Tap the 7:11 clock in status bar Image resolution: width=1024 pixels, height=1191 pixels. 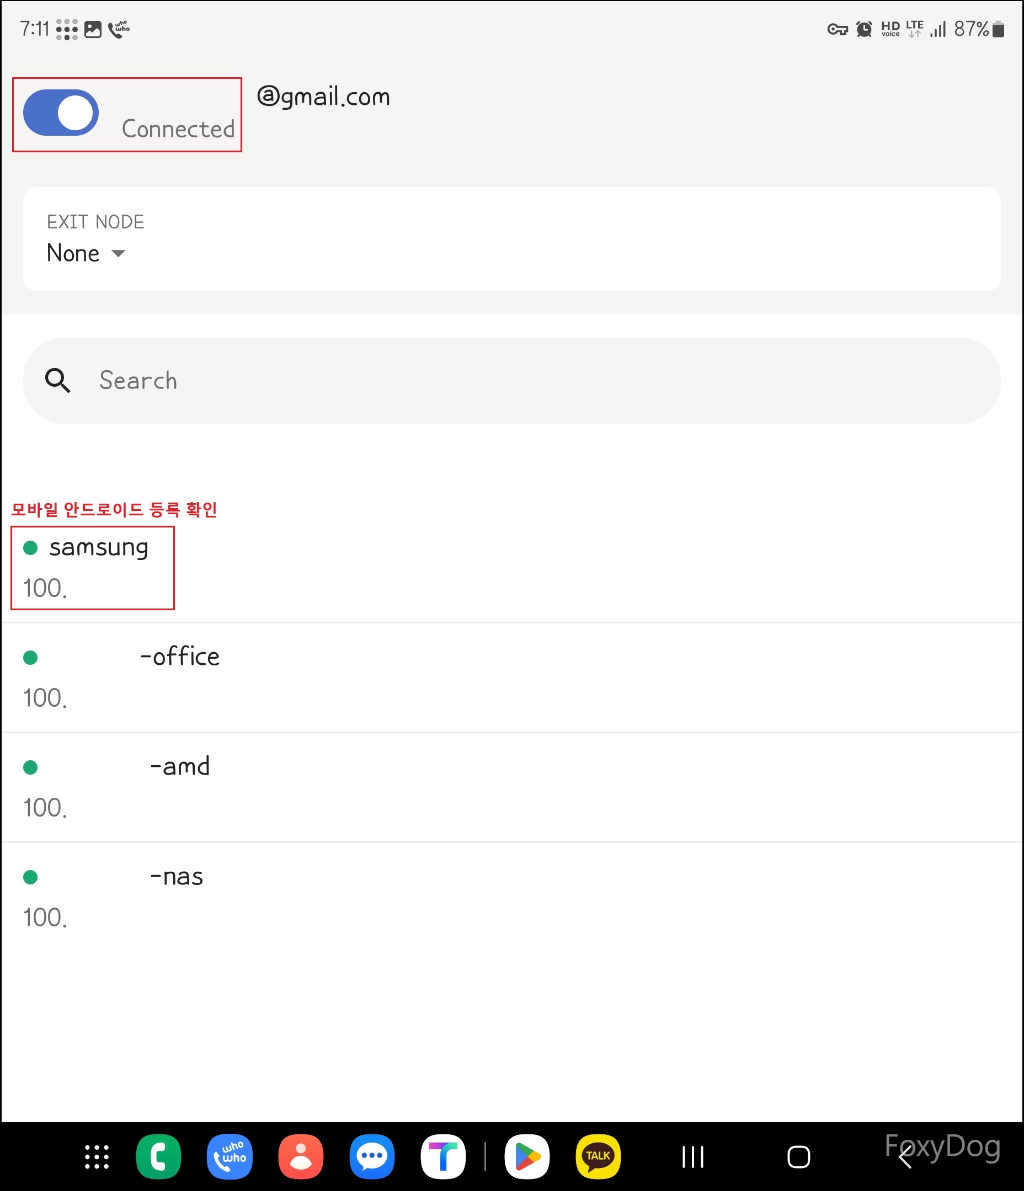tap(34, 30)
